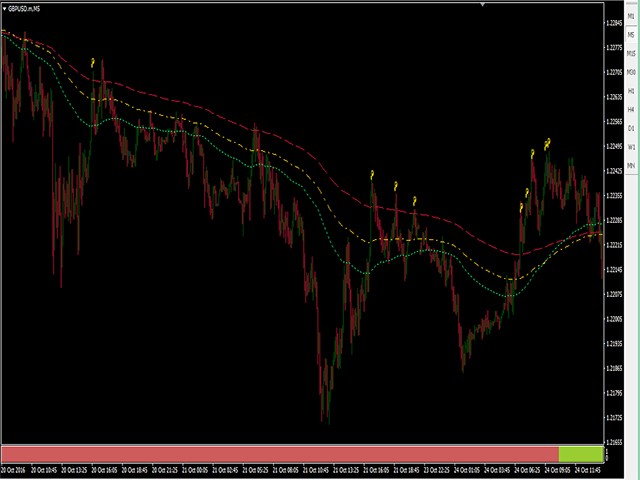Click the GBPUSD.m,M5 chart title

click(x=24, y=8)
